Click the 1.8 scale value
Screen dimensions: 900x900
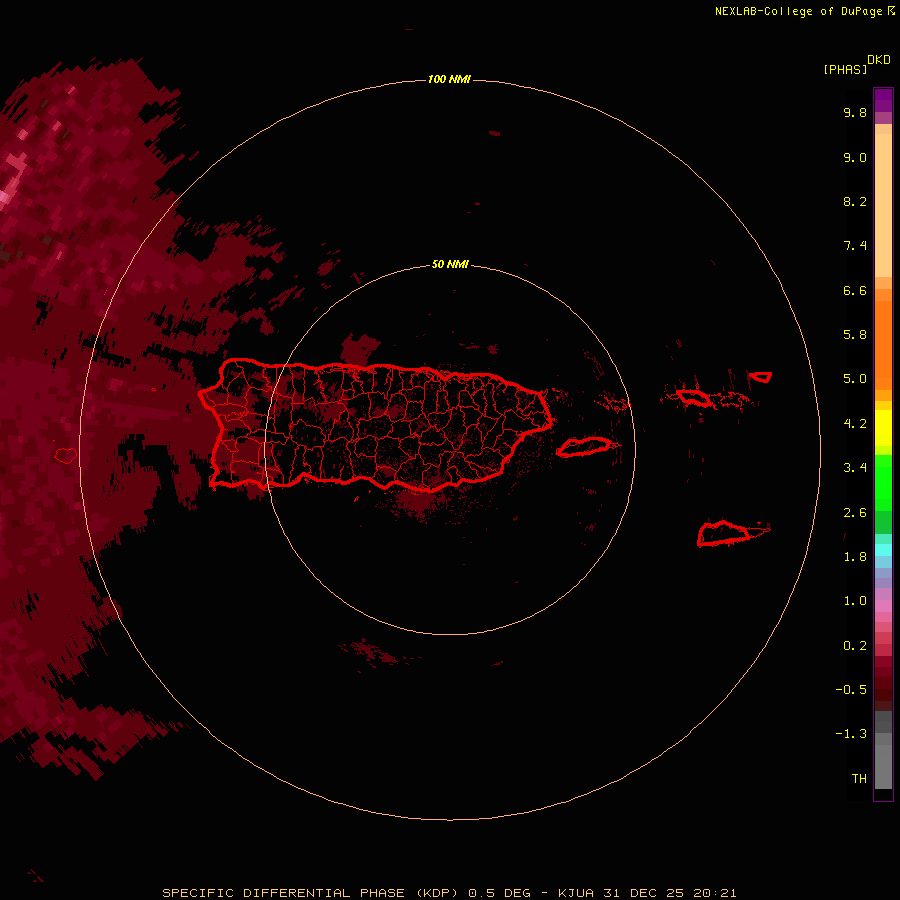(x=855, y=557)
